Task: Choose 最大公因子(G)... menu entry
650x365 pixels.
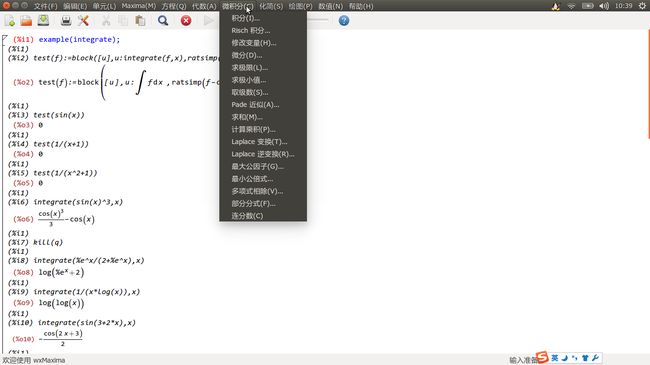Action: [x=263, y=166]
